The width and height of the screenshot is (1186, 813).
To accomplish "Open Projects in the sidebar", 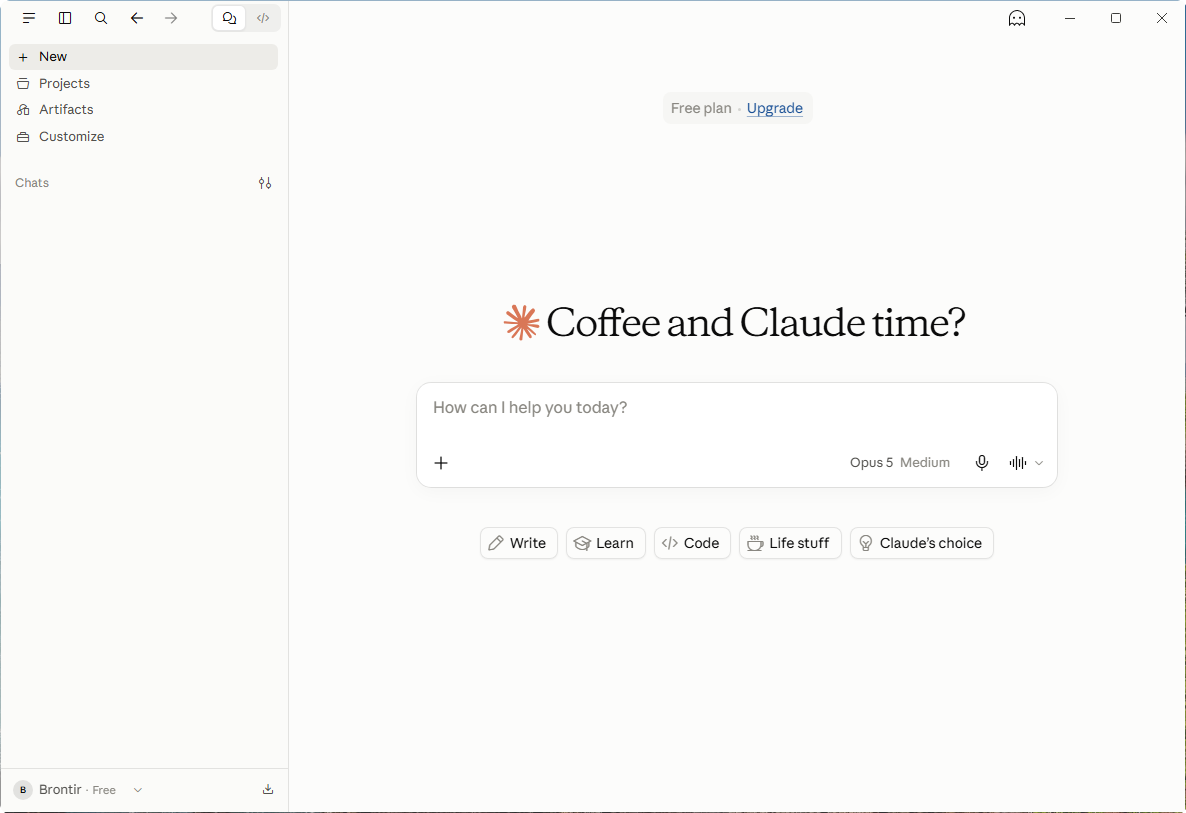I will pos(144,83).
